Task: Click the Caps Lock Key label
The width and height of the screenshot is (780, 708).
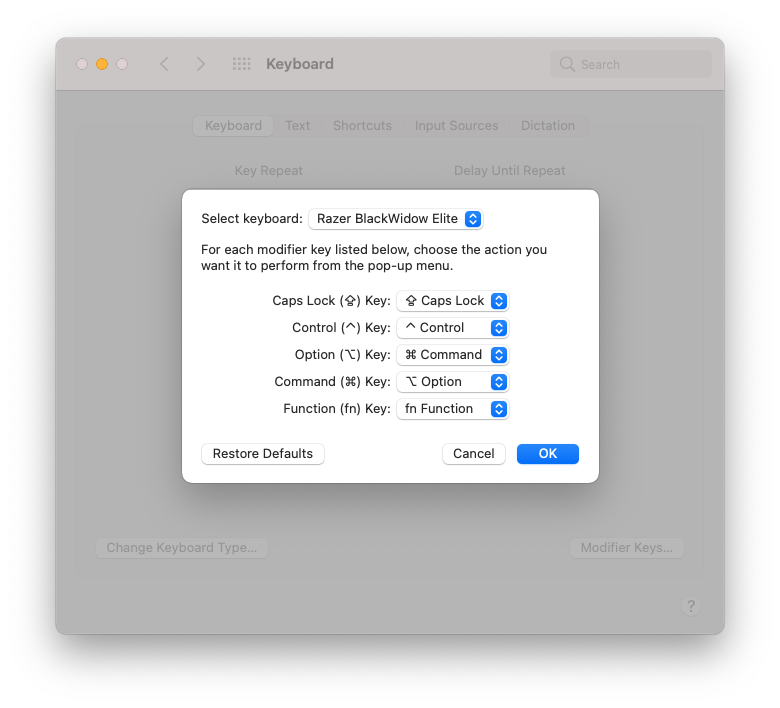Action: click(331, 301)
